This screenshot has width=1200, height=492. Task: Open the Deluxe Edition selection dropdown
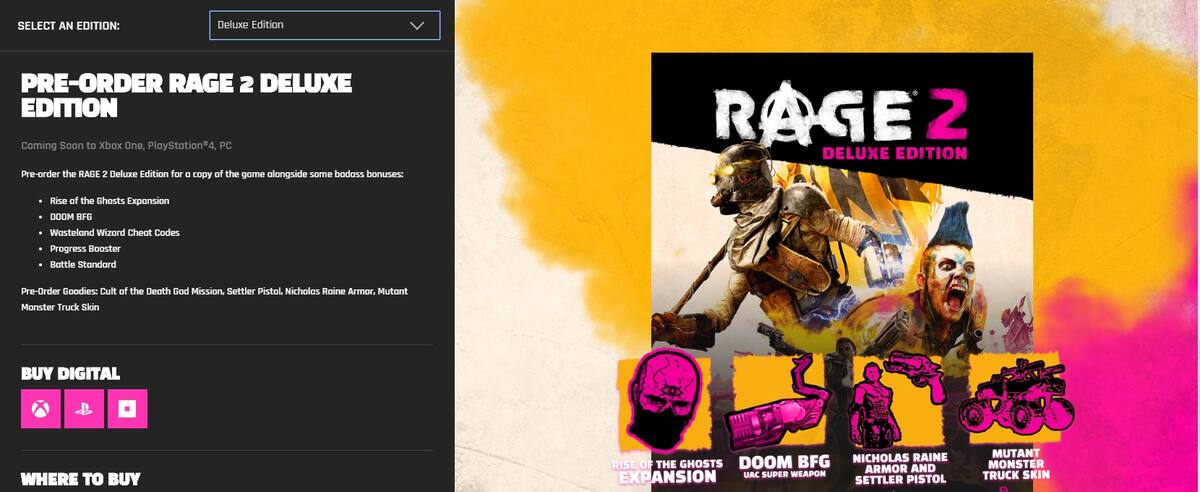(x=324, y=25)
